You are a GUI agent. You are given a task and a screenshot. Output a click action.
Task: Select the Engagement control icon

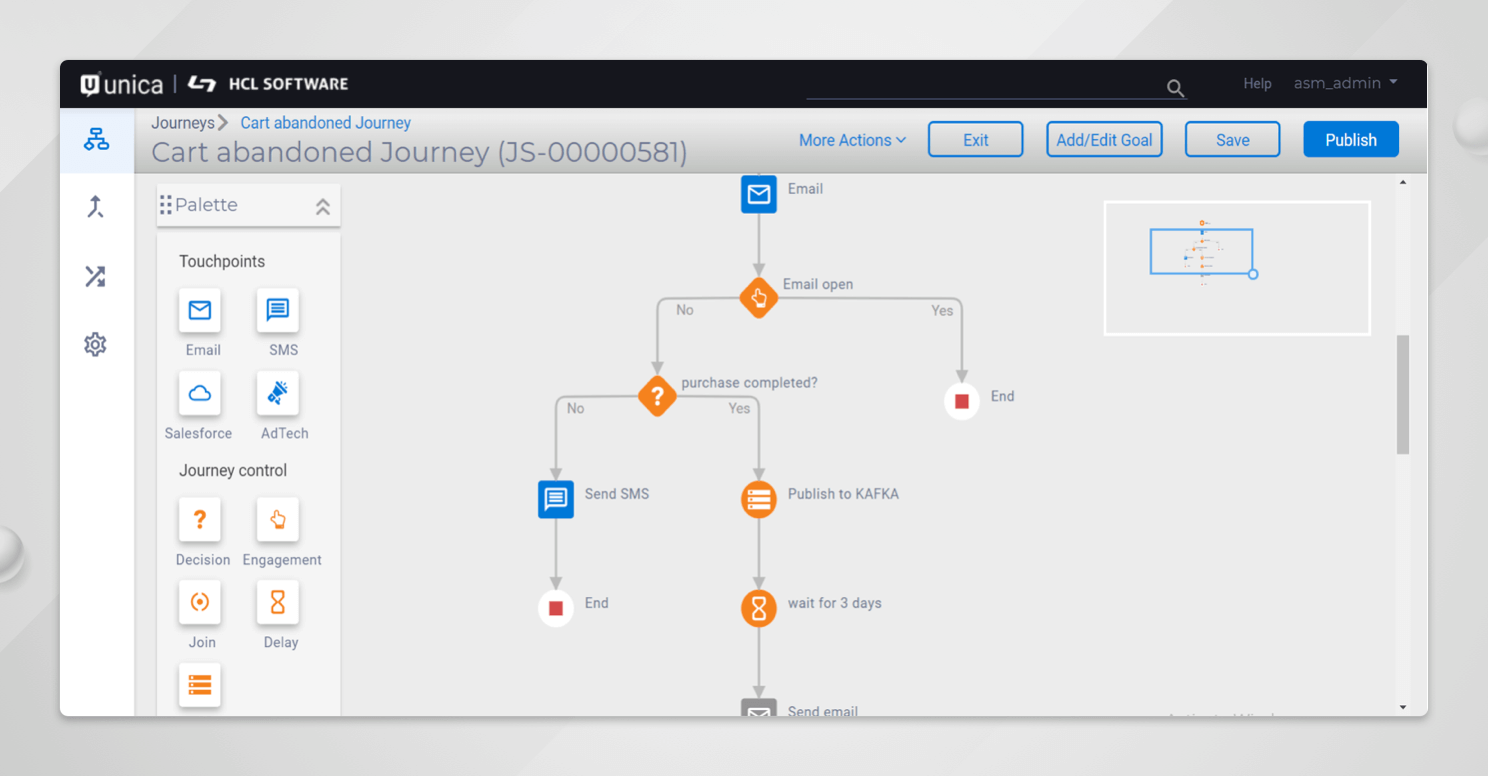tap(277, 519)
